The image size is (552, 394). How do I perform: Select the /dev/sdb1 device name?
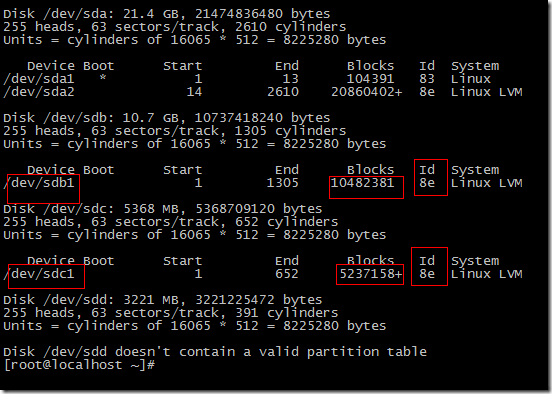[39, 183]
